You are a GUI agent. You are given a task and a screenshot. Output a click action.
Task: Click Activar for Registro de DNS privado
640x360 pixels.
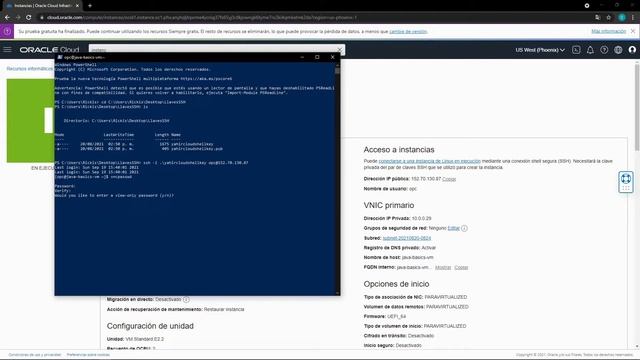click(428, 248)
